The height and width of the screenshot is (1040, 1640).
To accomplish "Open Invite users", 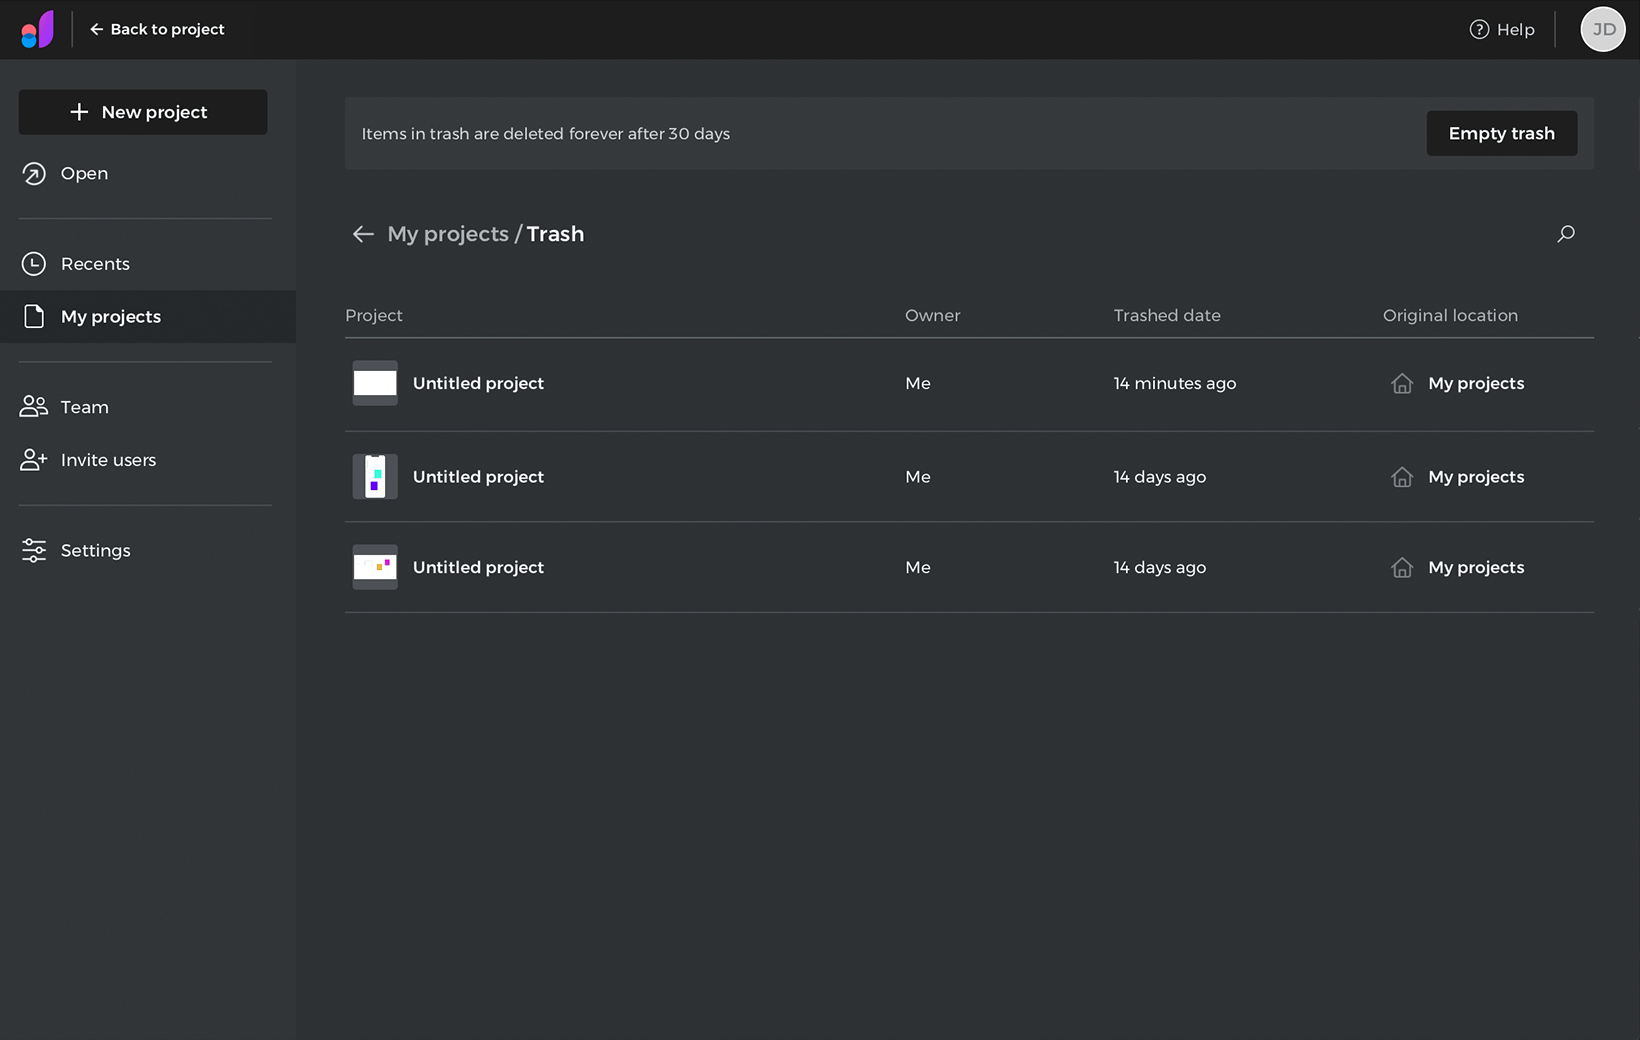I will 108,460.
